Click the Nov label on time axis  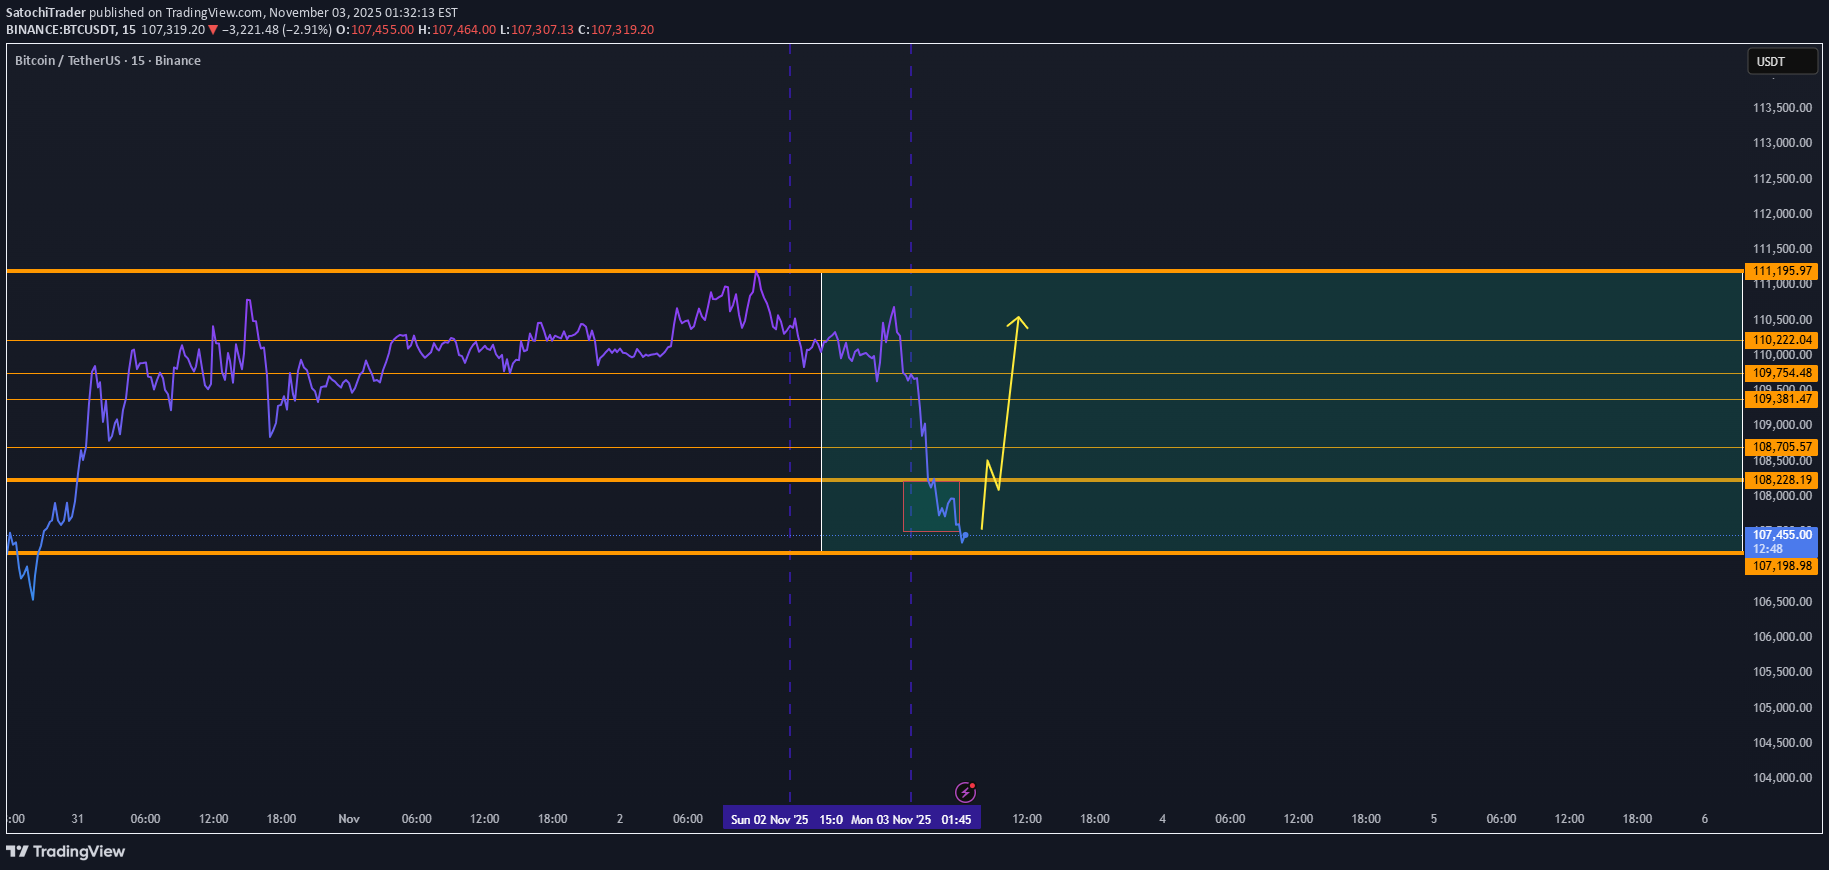(x=349, y=819)
